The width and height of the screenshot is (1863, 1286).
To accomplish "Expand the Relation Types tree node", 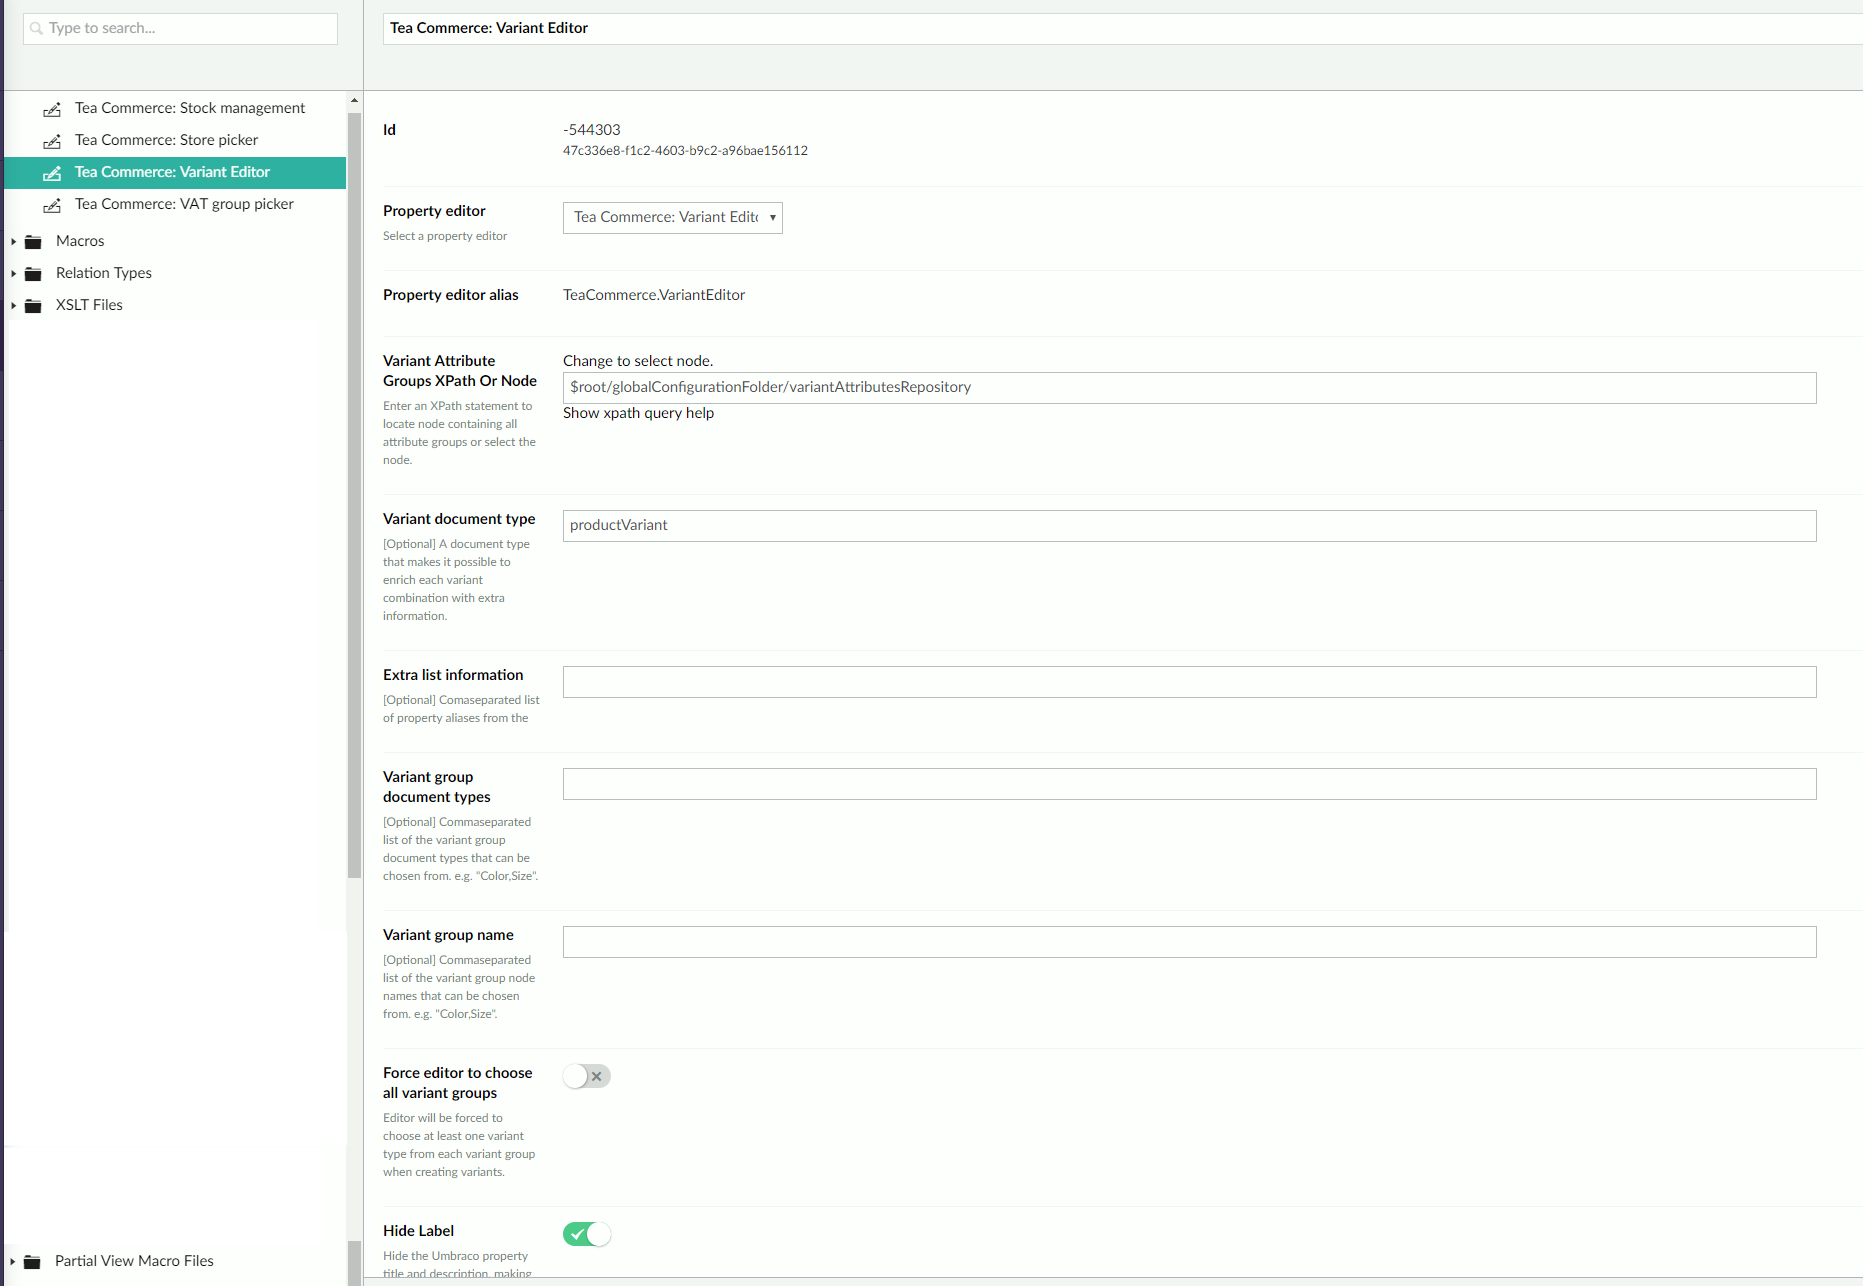I will click(13, 274).
